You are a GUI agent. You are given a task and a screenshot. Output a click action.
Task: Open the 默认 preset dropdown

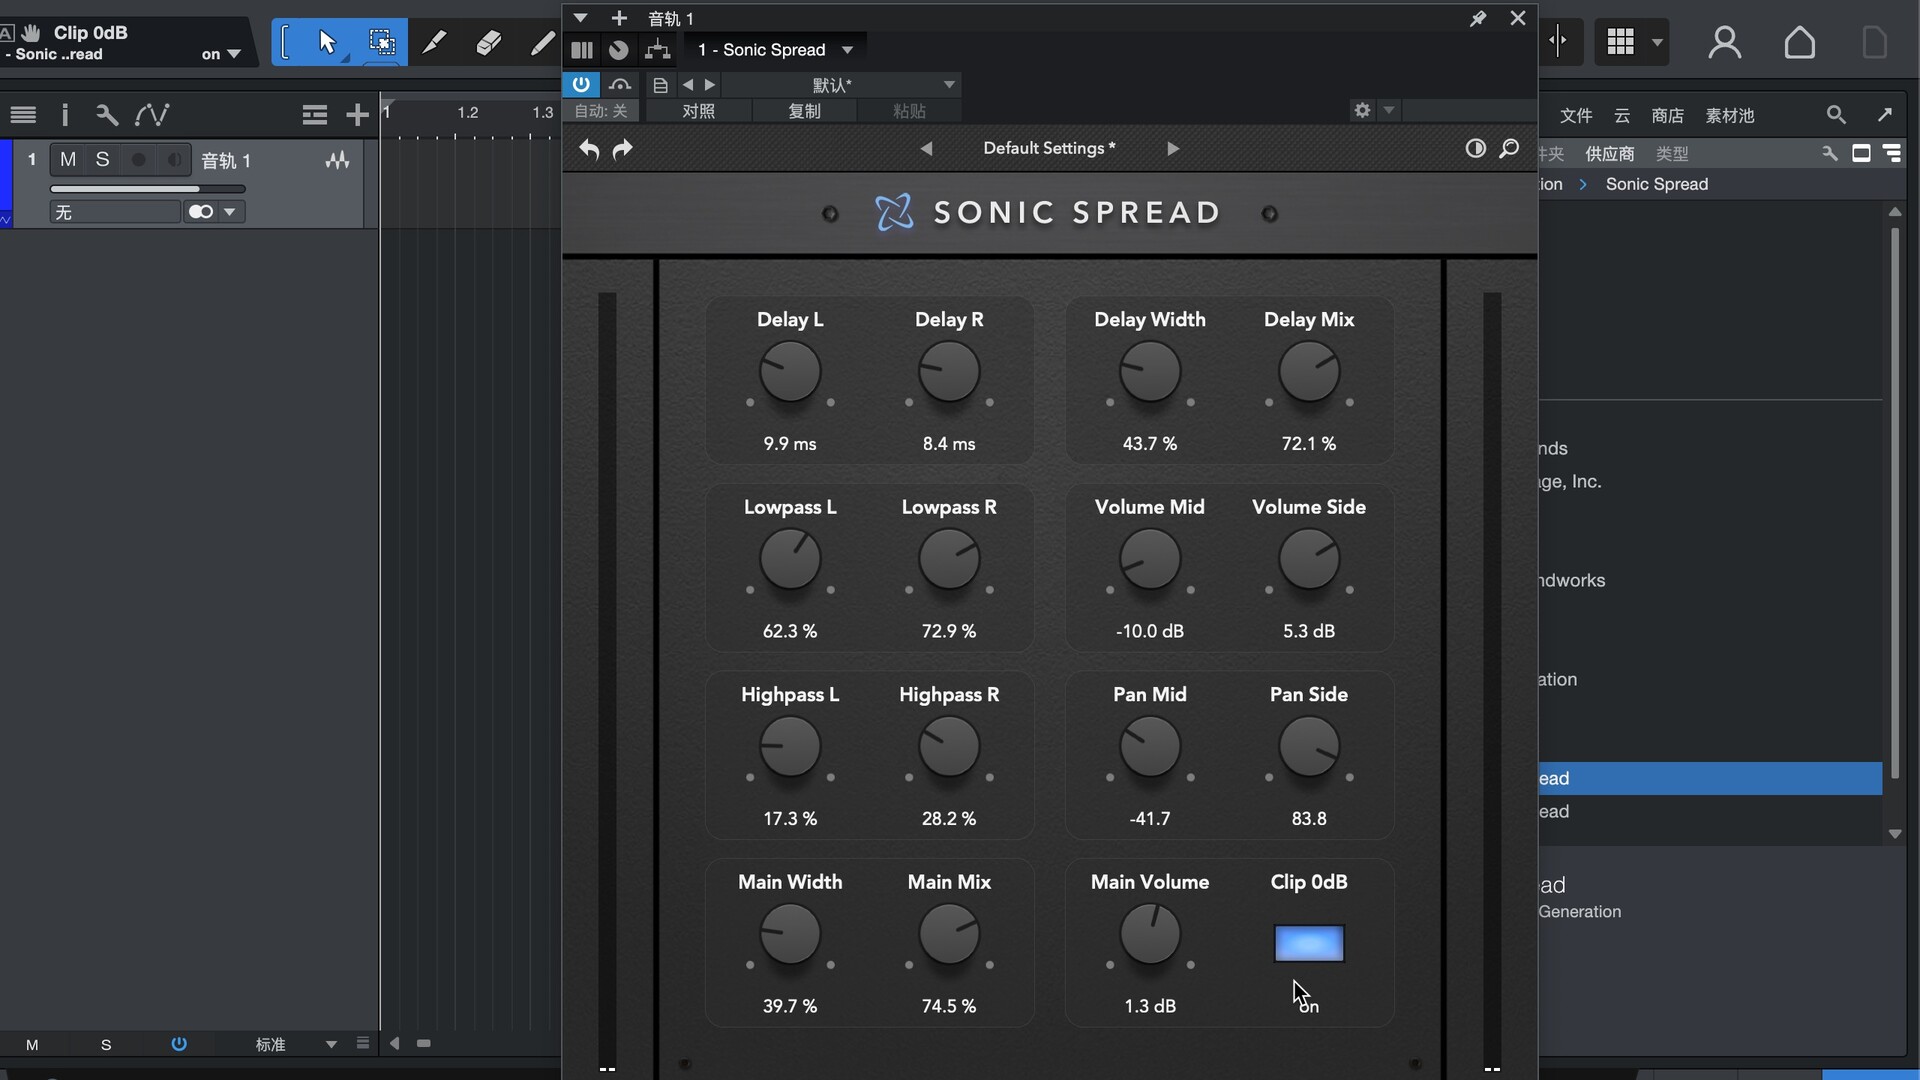(842, 85)
